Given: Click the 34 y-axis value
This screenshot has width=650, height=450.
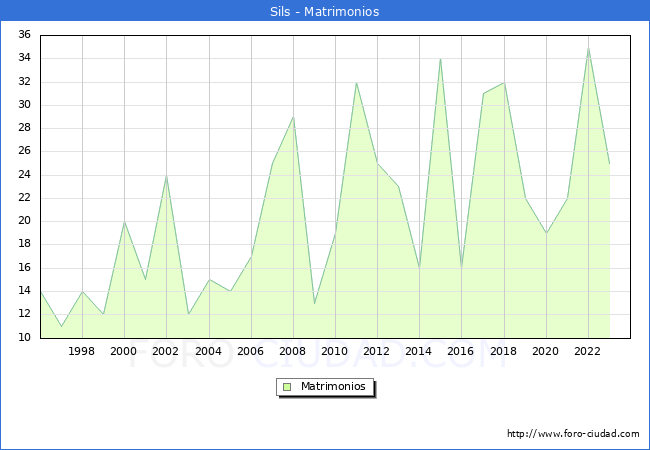Looking at the screenshot, I should tap(24, 58).
